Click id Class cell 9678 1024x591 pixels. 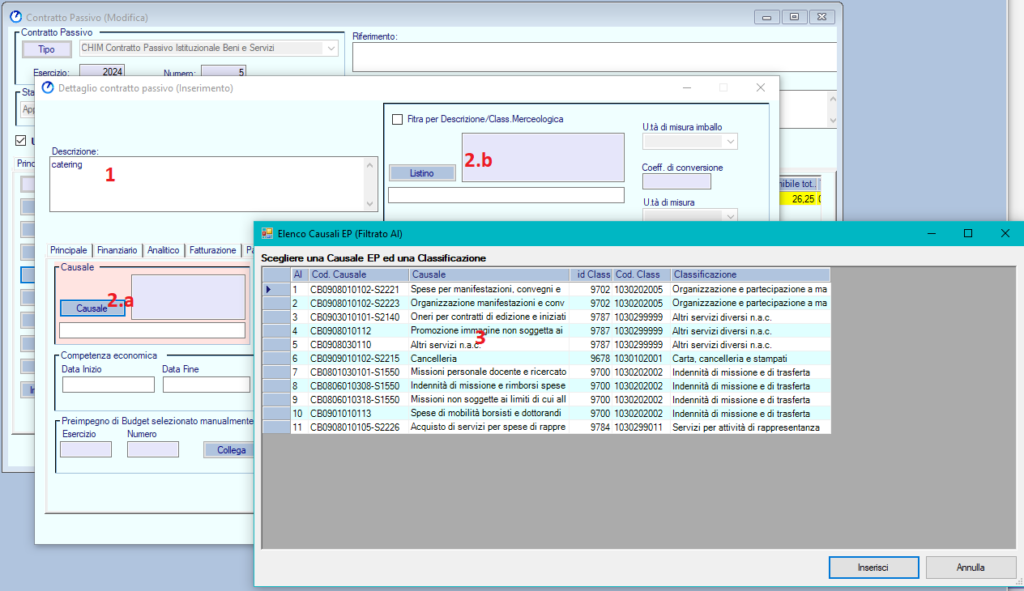pyautogui.click(x=600, y=359)
